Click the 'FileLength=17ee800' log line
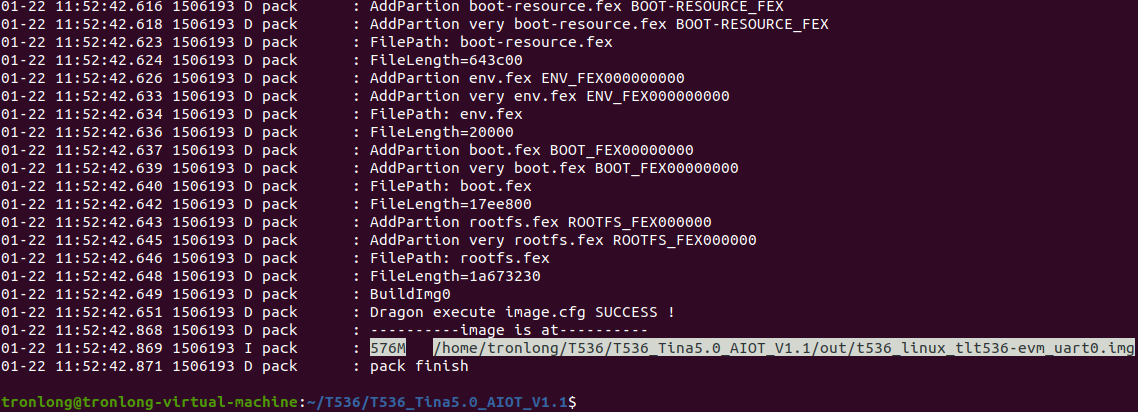1138x412 pixels. [x=451, y=205]
